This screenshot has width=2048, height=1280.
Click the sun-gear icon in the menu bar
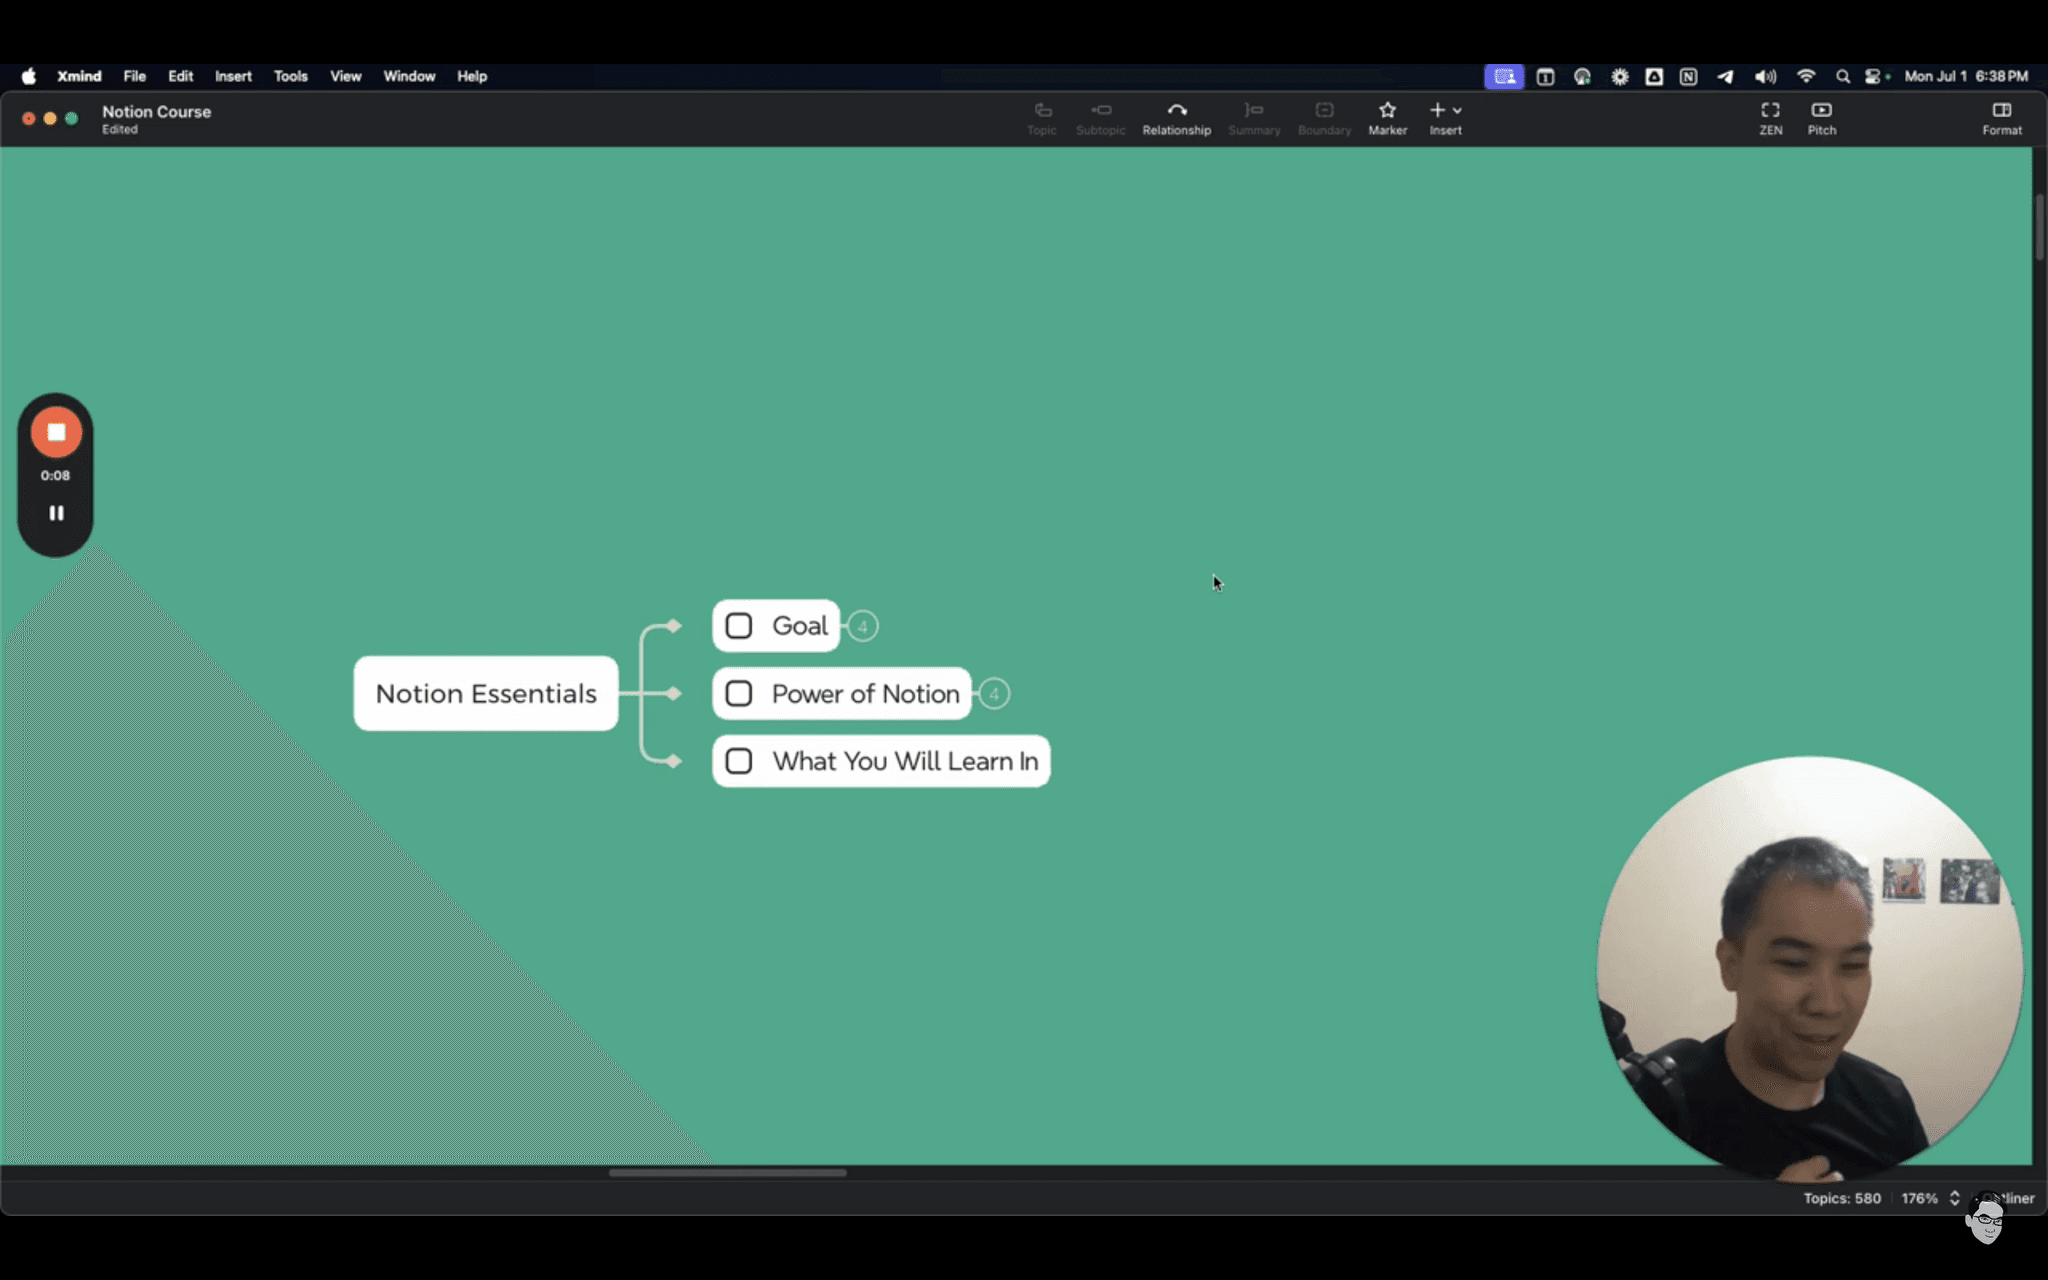coord(1619,76)
